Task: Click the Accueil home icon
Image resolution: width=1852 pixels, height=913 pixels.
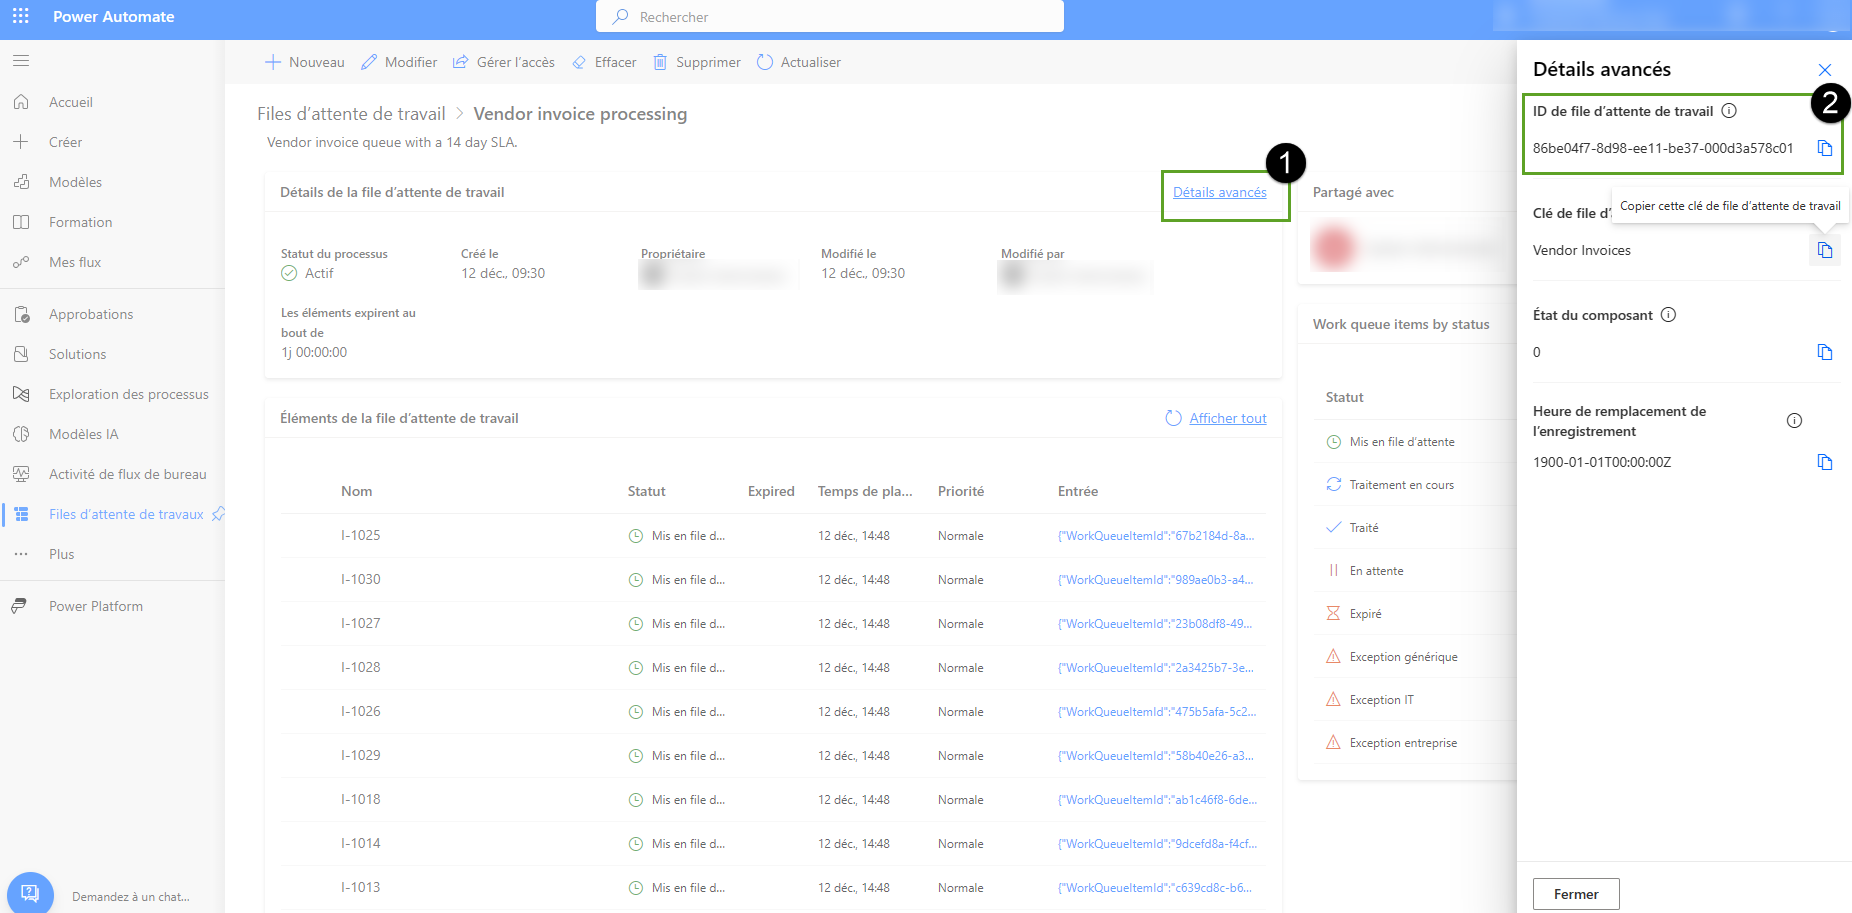Action: pyautogui.click(x=21, y=102)
